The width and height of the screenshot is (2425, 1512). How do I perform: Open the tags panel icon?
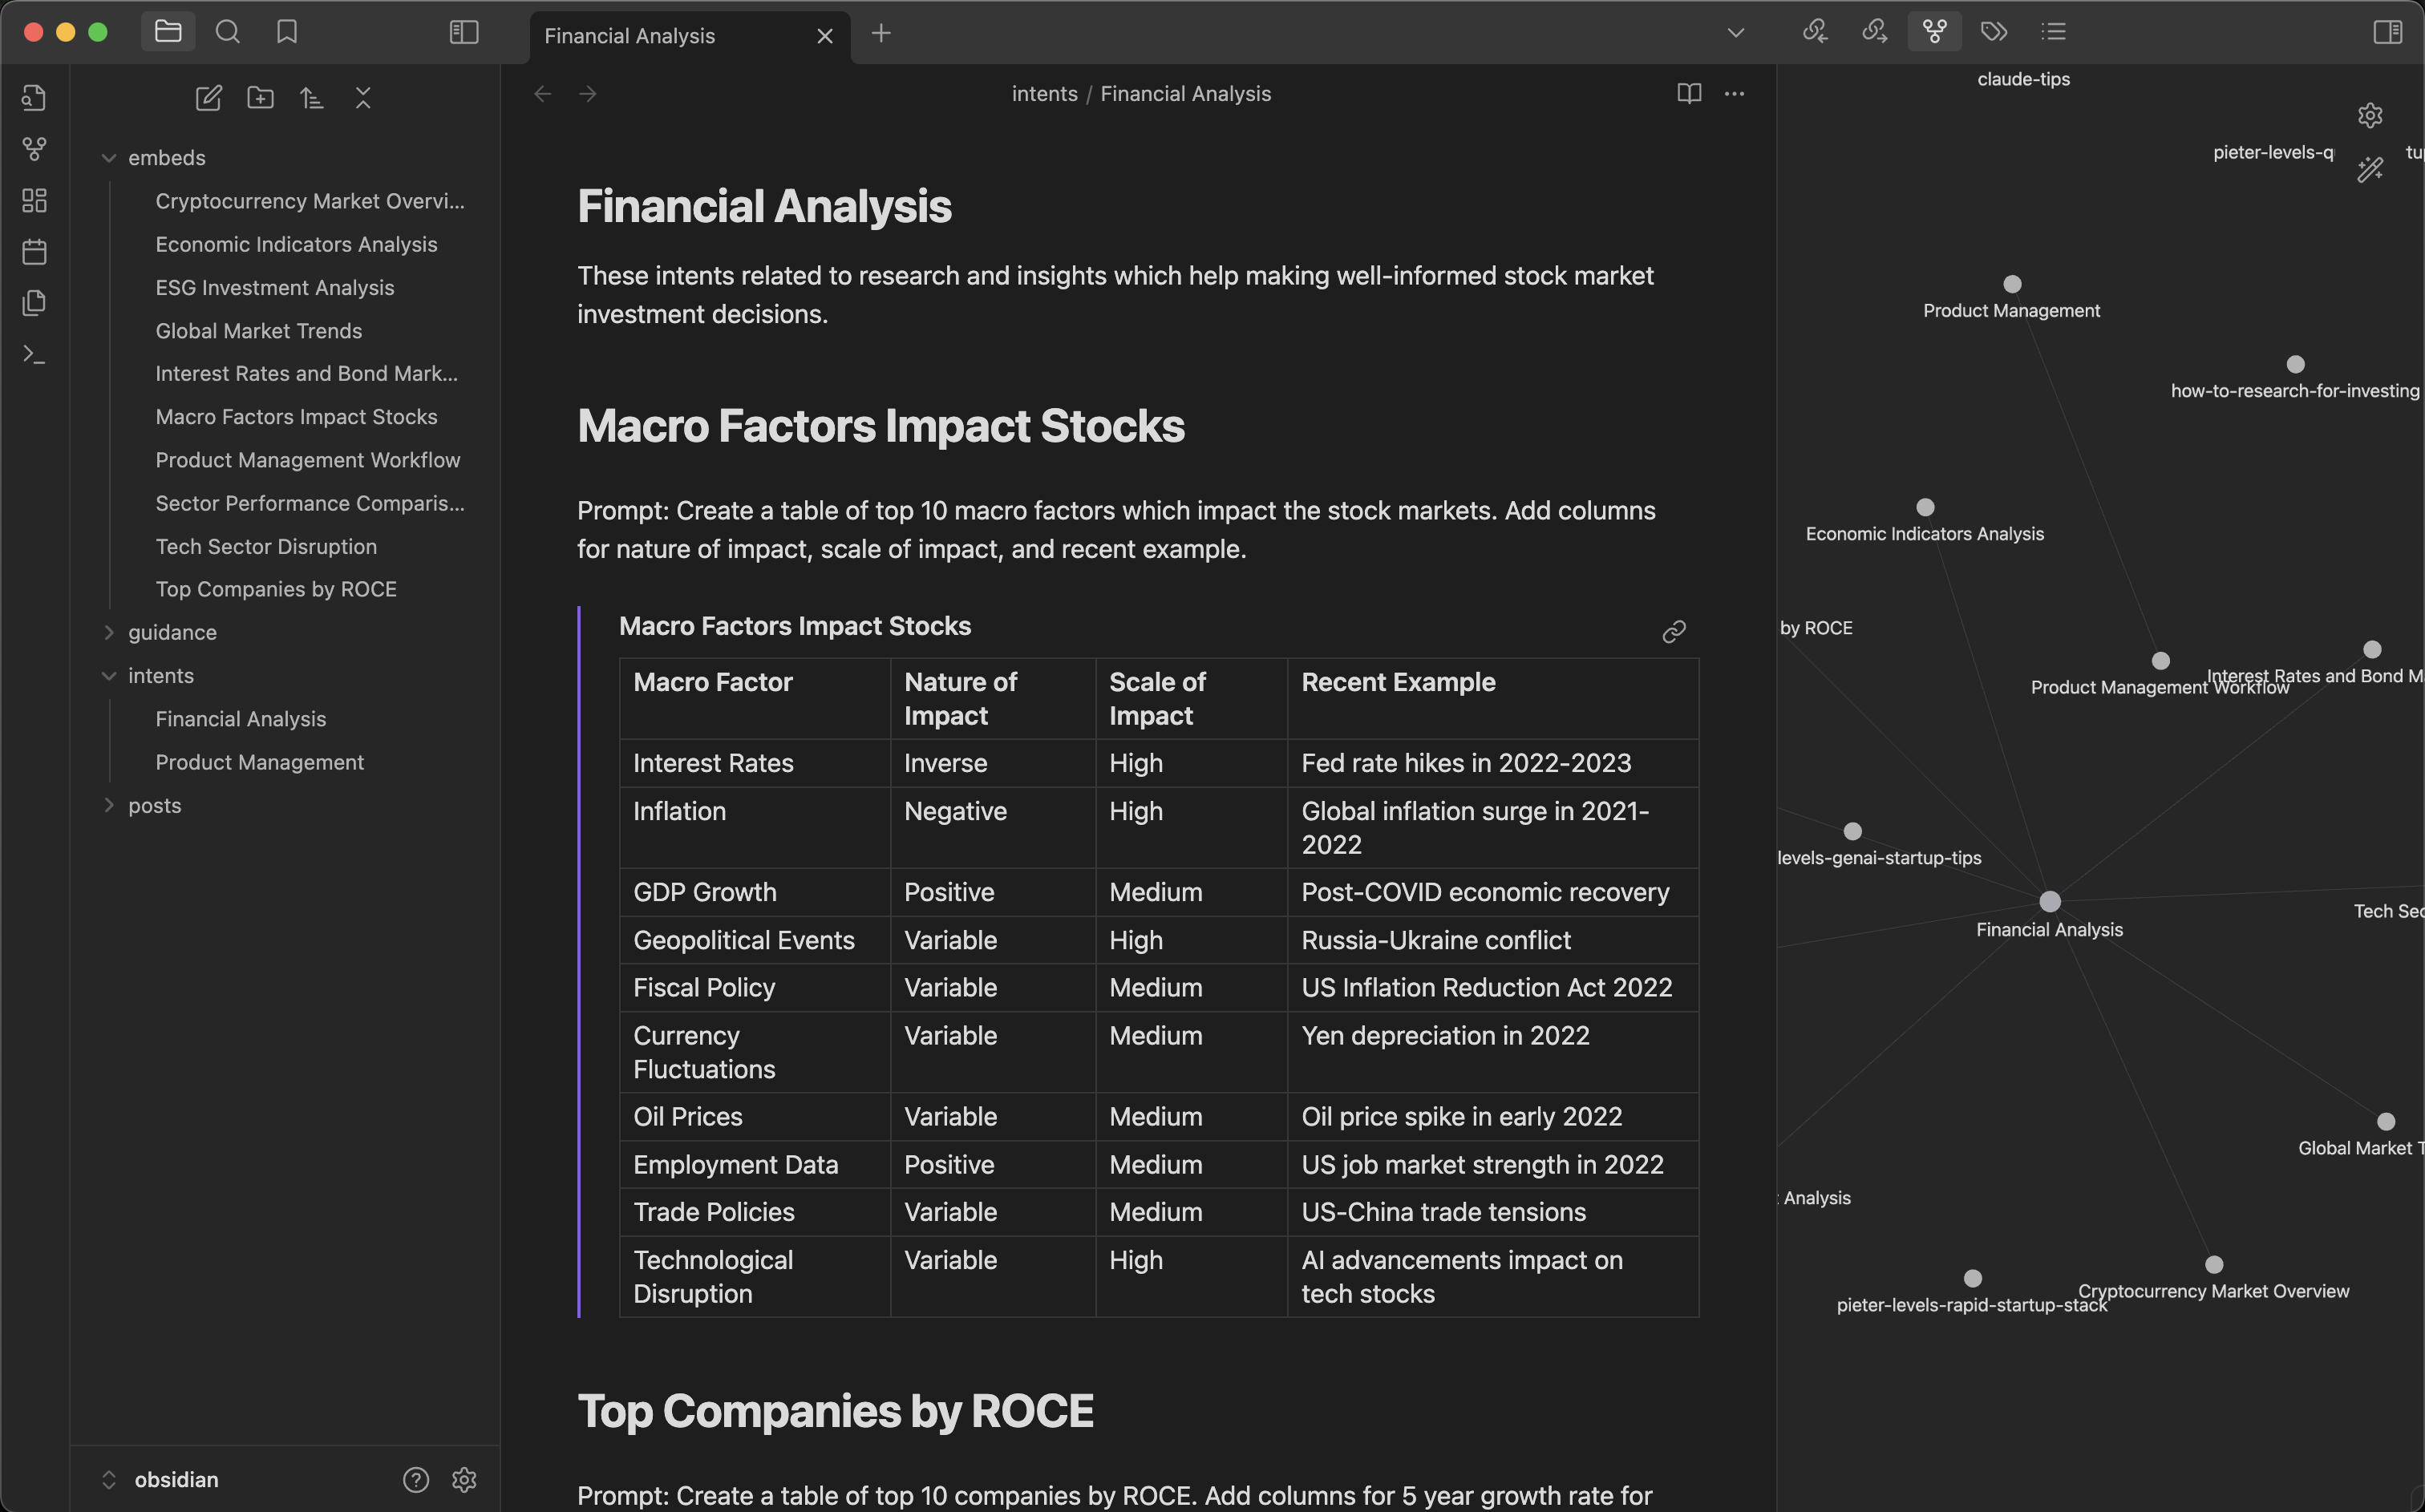(x=1993, y=31)
